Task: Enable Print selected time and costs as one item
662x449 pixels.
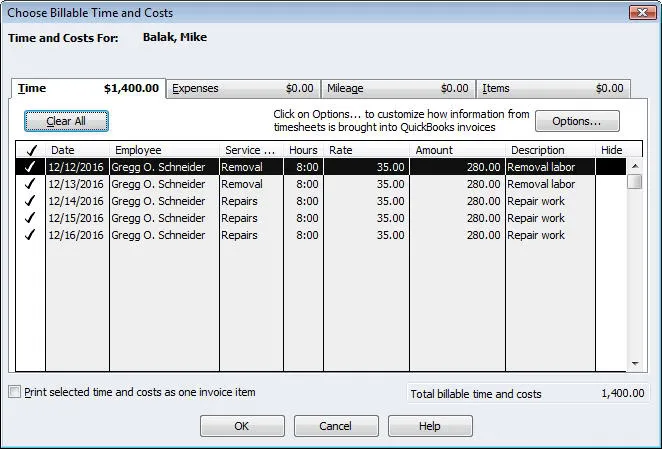Action: [x=14, y=392]
